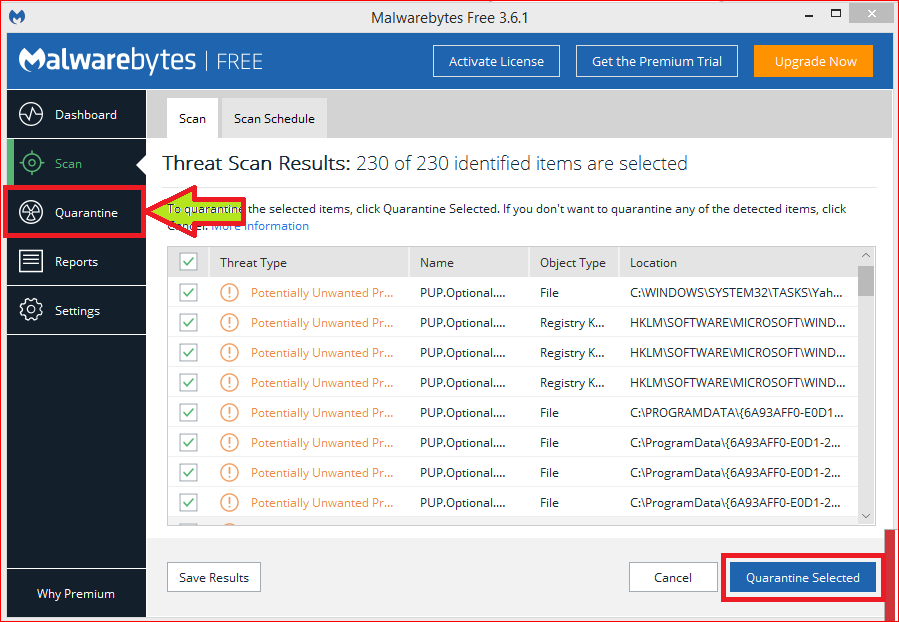
Task: Click warning icon in PROGRAMDATA uppercase row
Action: click(229, 412)
